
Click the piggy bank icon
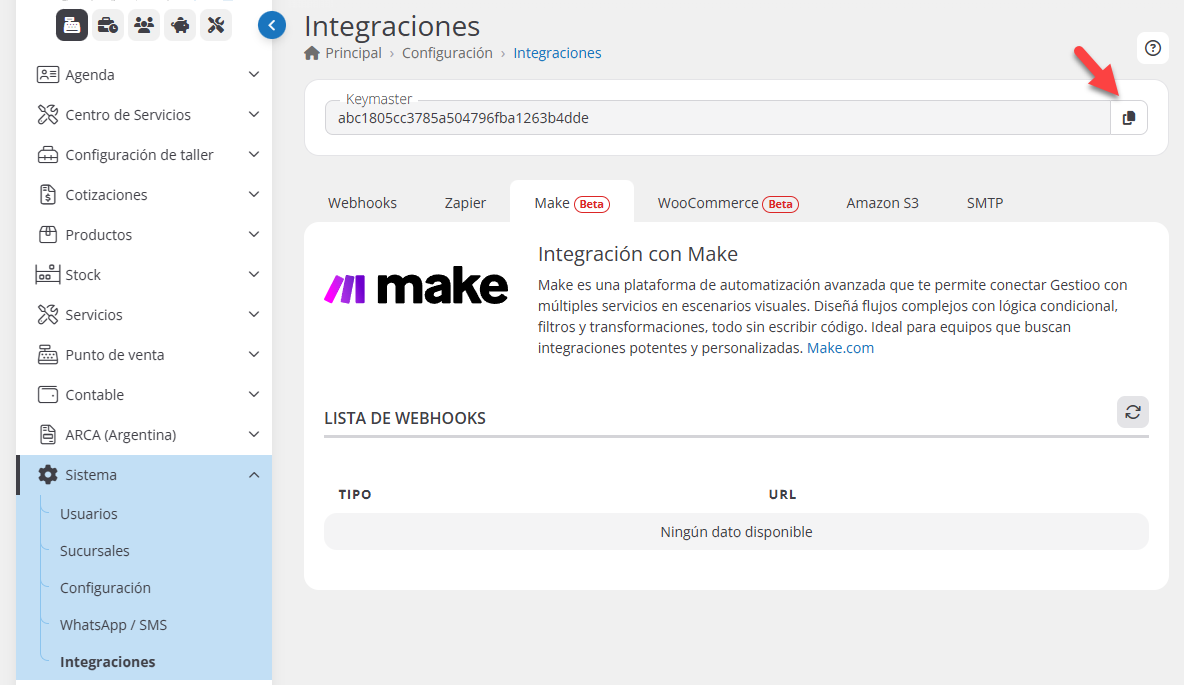pyautogui.click(x=180, y=26)
